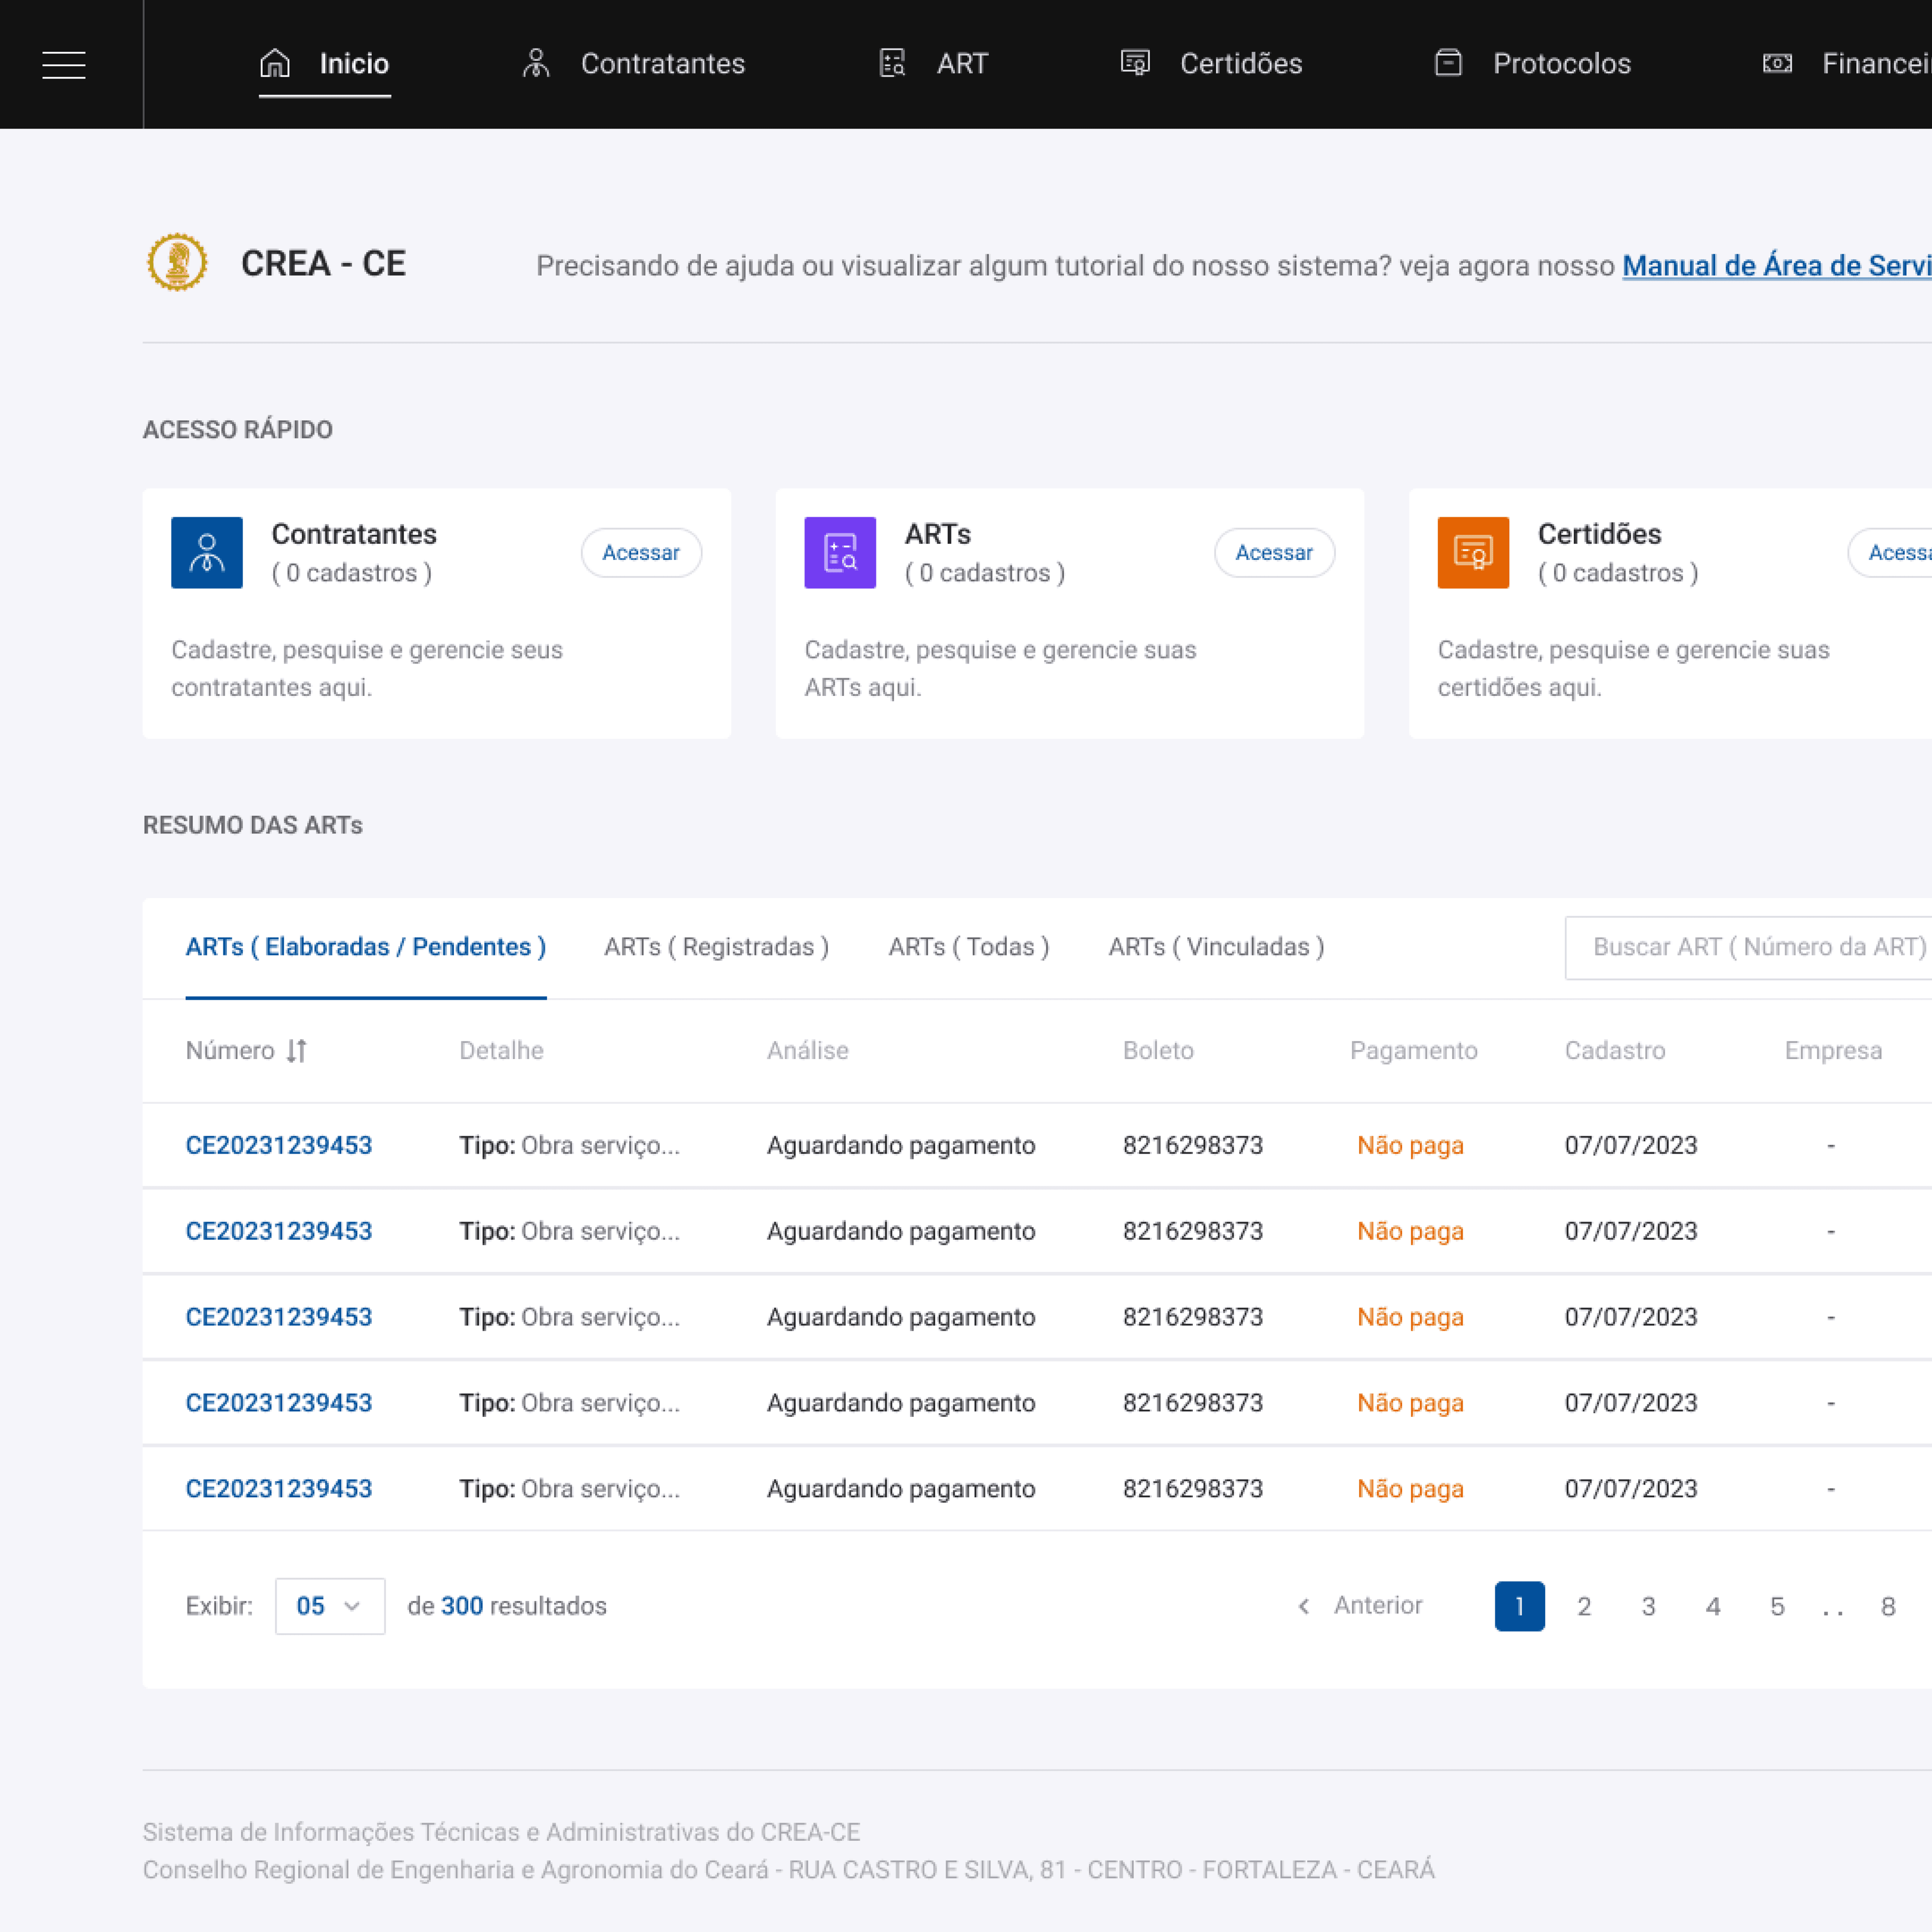Click the person icon beside Contratantes

click(x=536, y=63)
